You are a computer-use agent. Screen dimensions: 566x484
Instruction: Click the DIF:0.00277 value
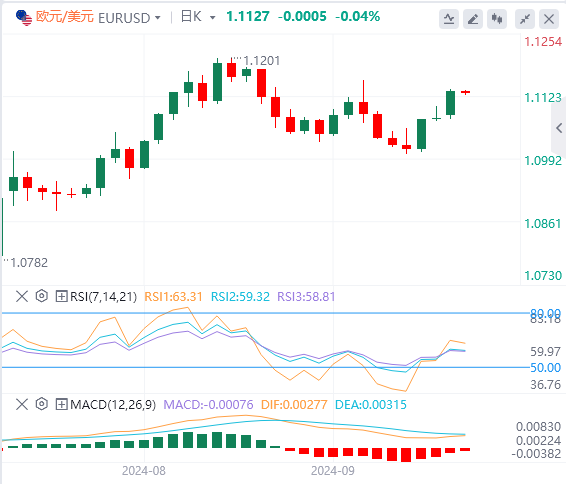294,405
